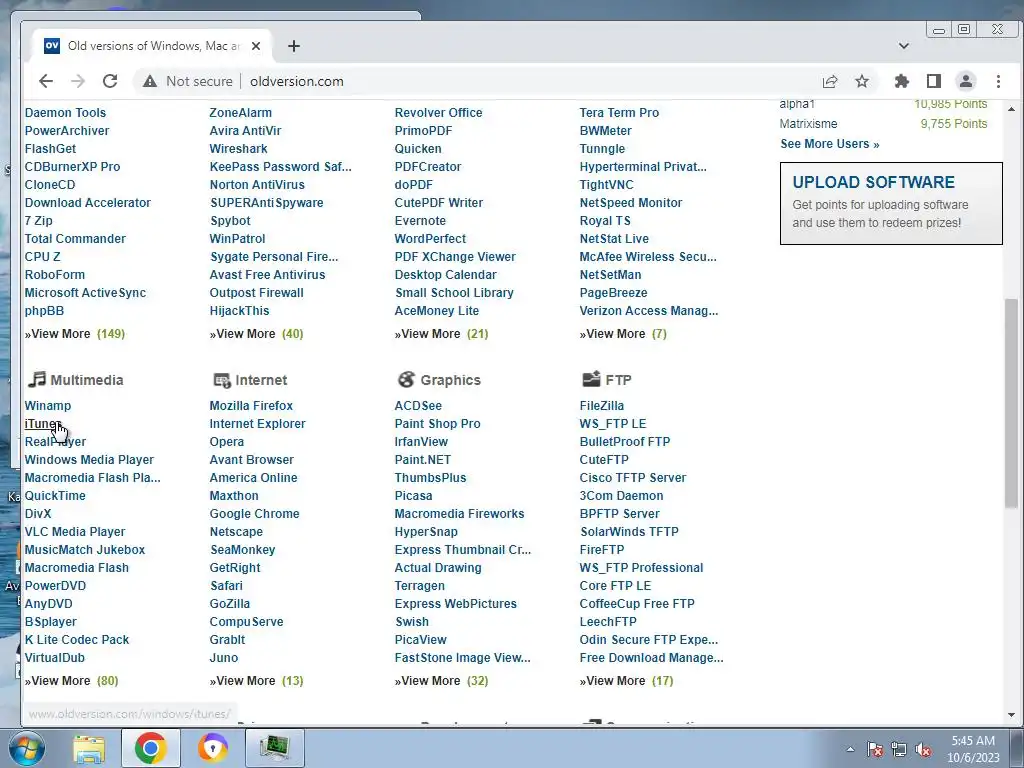The width and height of the screenshot is (1024, 768).
Task: Open the Paint.NET link
Action: tap(423, 460)
